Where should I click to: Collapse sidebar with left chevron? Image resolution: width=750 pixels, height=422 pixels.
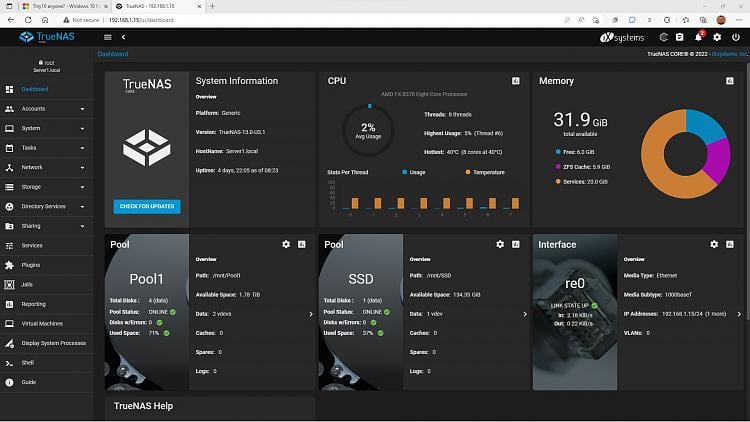coord(123,37)
